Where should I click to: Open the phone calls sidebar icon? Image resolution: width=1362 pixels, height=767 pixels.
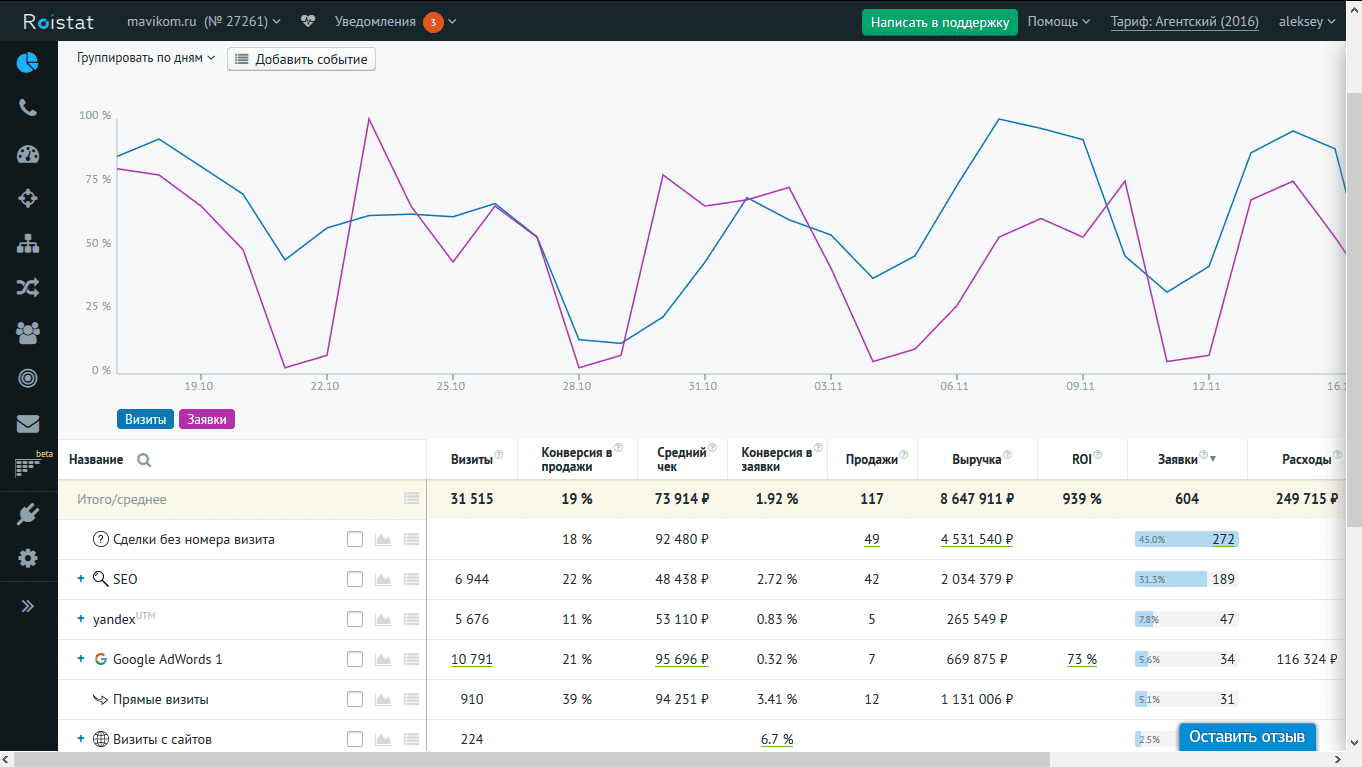point(27,108)
